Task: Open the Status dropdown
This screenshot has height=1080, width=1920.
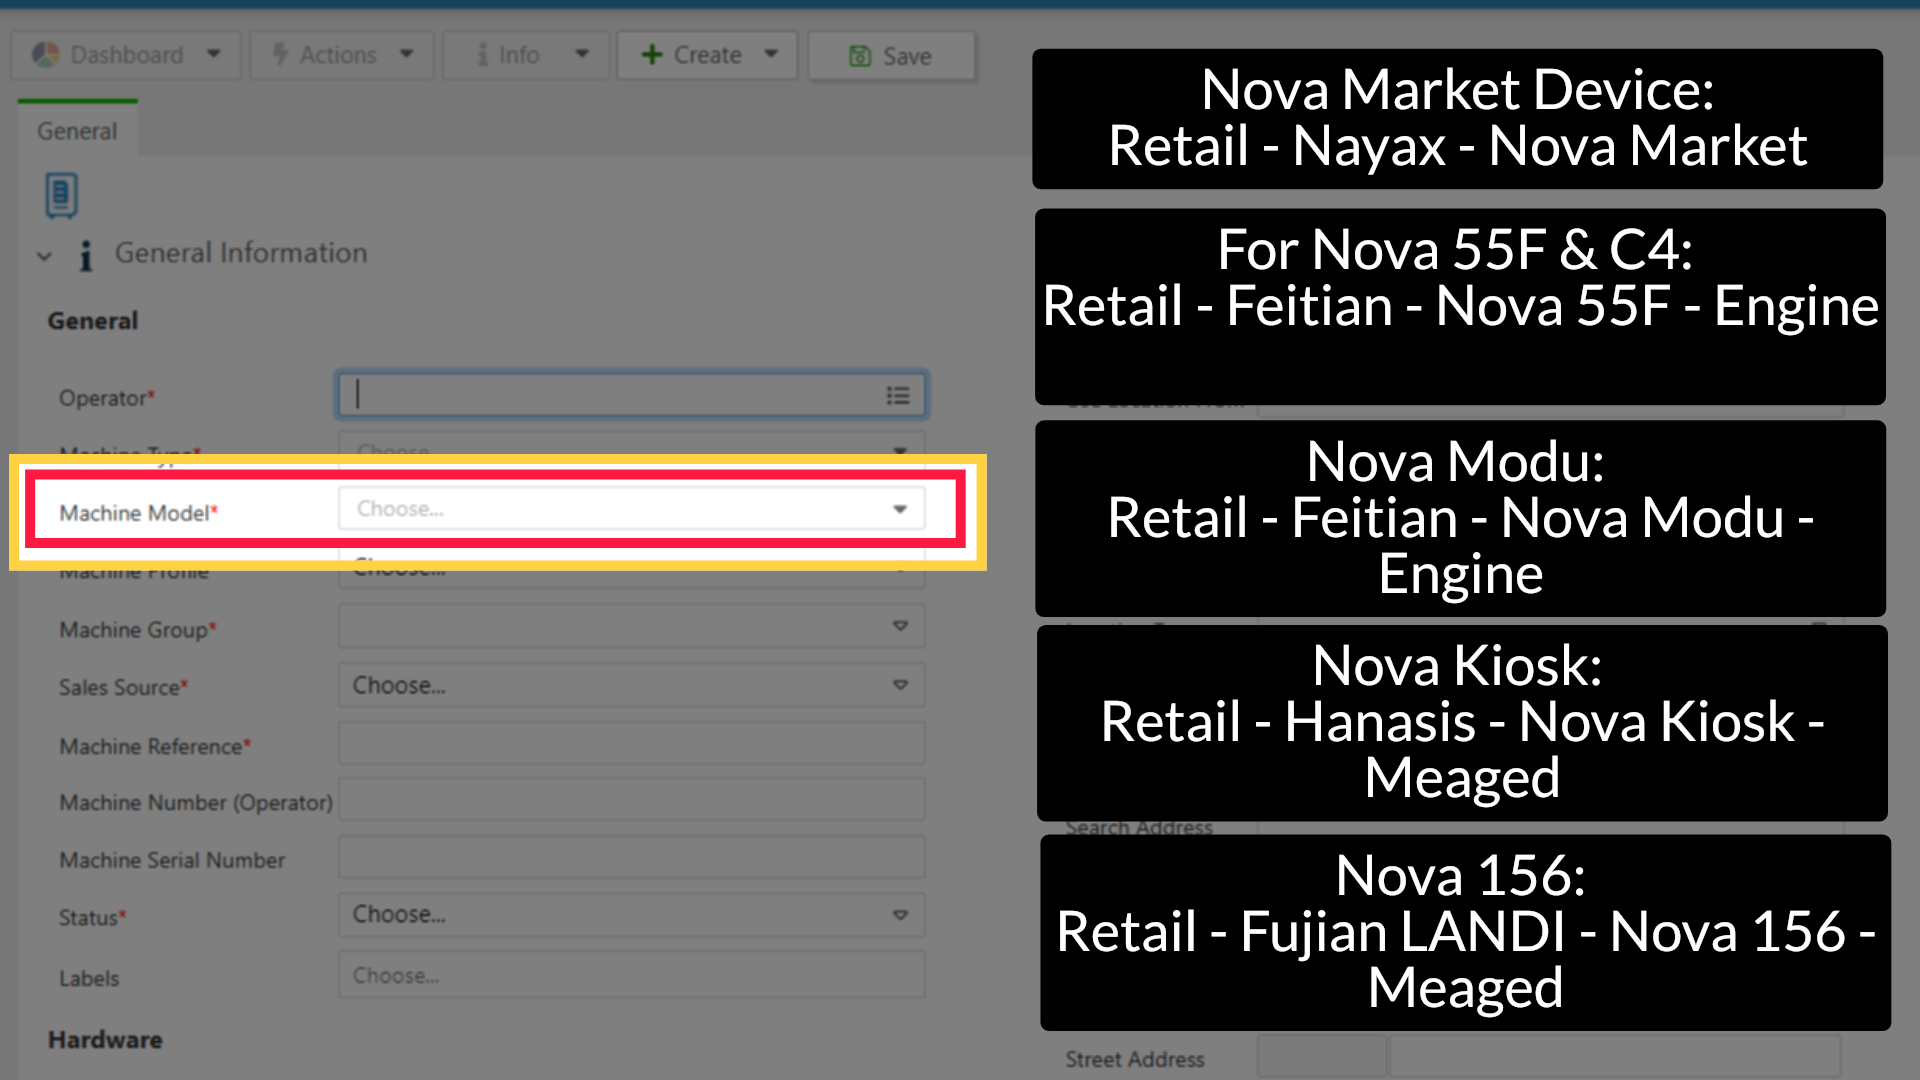Action: pyautogui.click(x=632, y=915)
